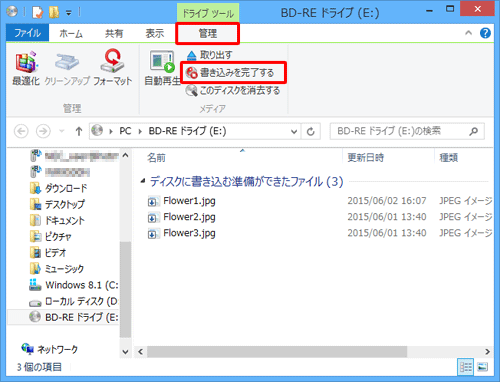Click navigation pane scroll up arrow
This screenshot has width=500, height=382.
[x=125, y=155]
